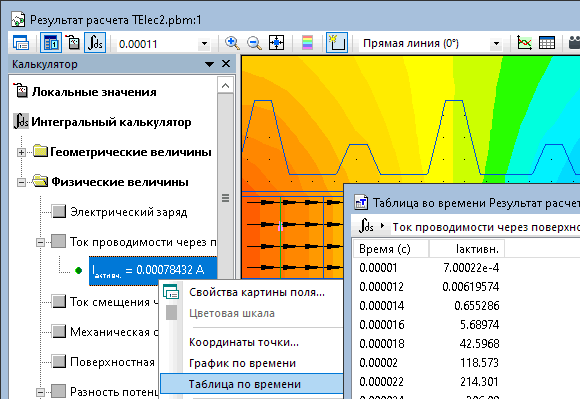Image resolution: width=580 pixels, height=399 pixels.
Task: Check the Электрический заряд checkbox
Action: (x=59, y=212)
